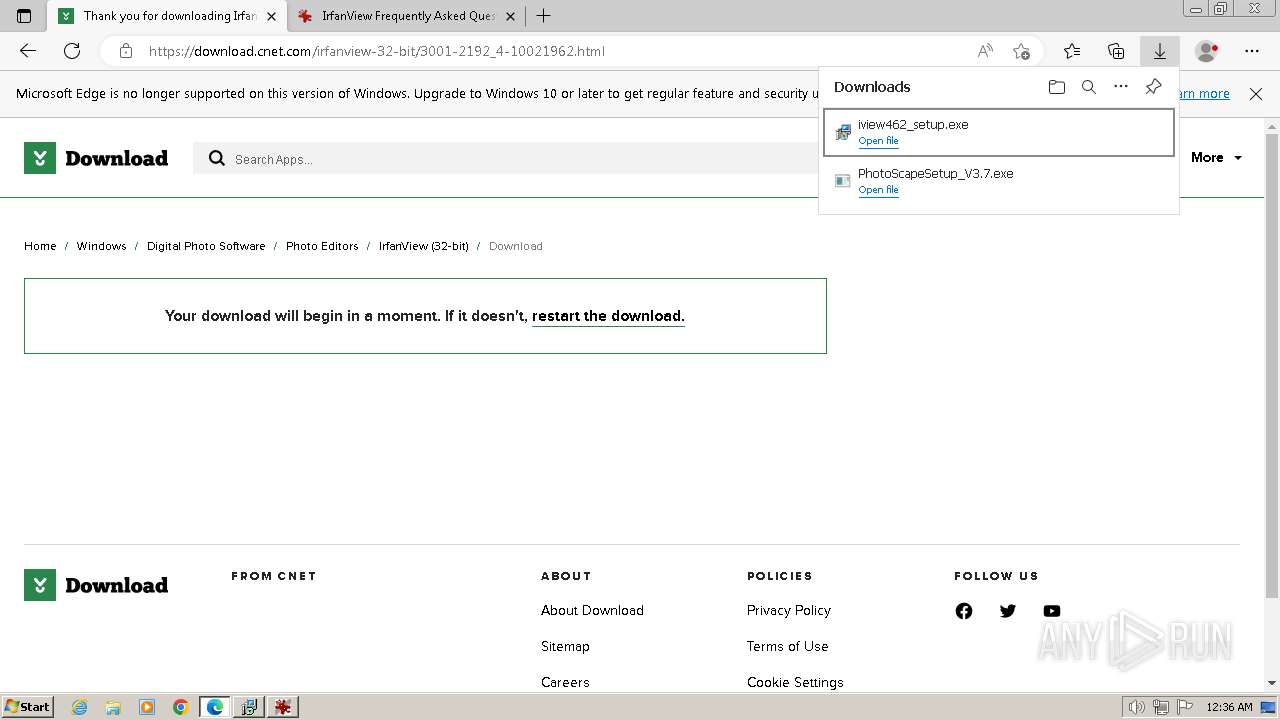Click the volume tray icon

pyautogui.click(x=1137, y=707)
